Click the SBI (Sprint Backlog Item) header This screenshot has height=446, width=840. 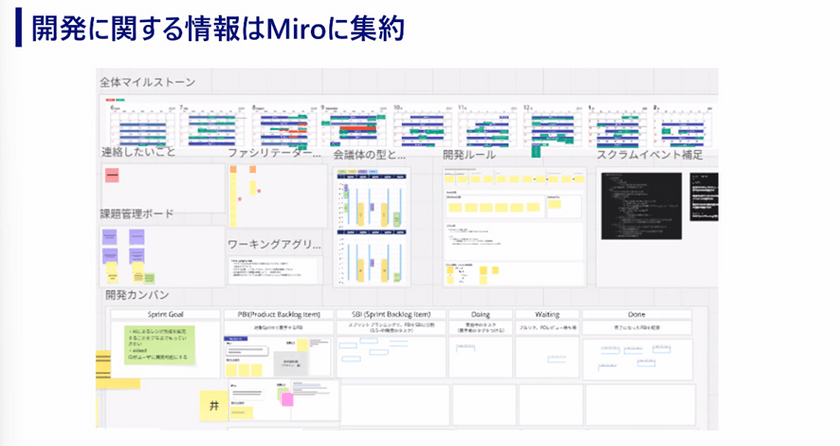pos(390,314)
